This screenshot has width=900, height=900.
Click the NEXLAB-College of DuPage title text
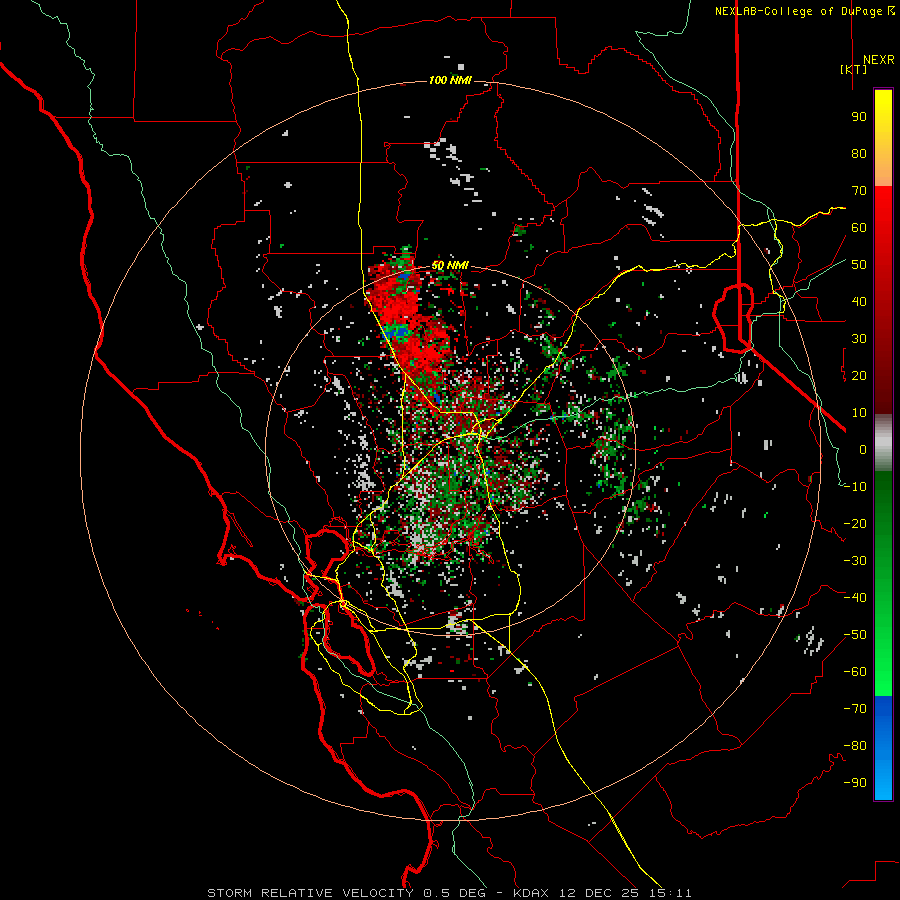(804, 11)
